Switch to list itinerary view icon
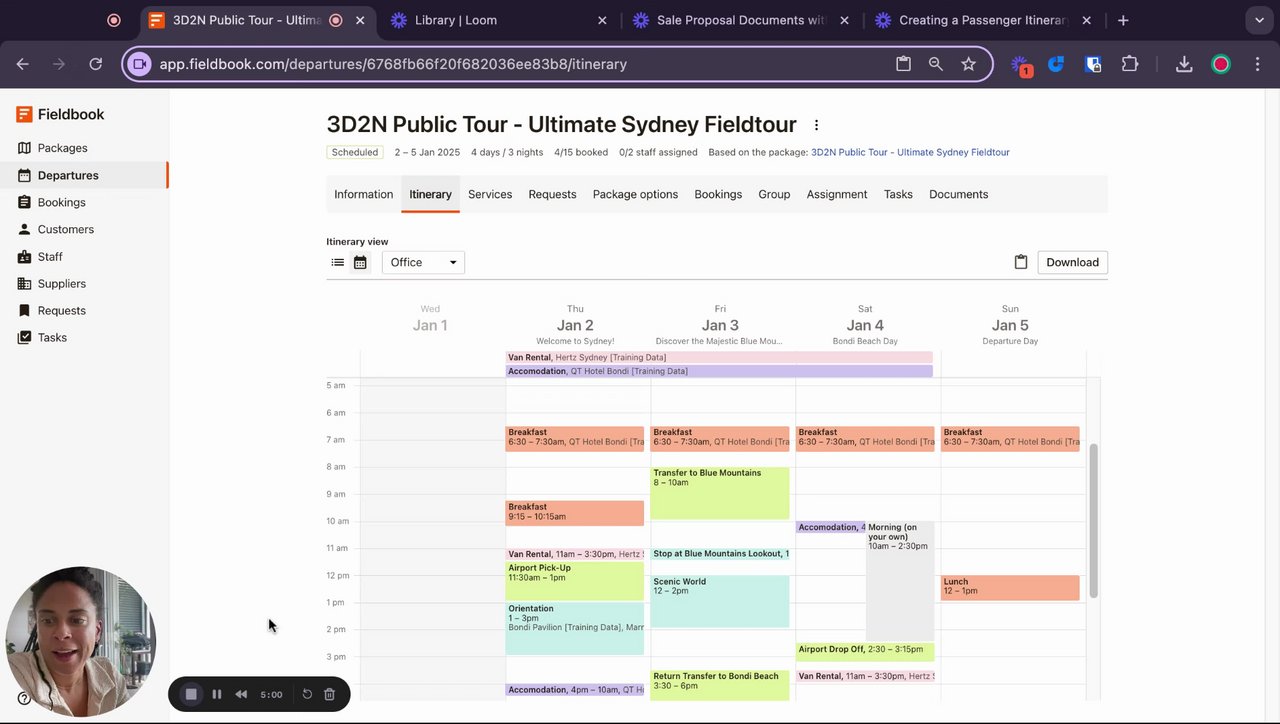Viewport: 1280px width, 724px height. pyautogui.click(x=338, y=263)
